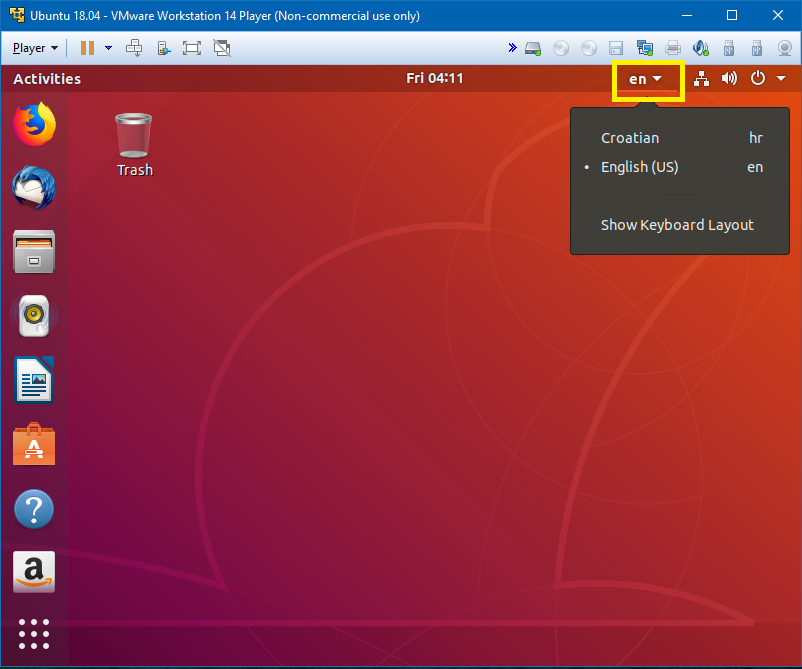Open LibreOffice Writer from the dock
This screenshot has height=669, width=802.
click(34, 380)
